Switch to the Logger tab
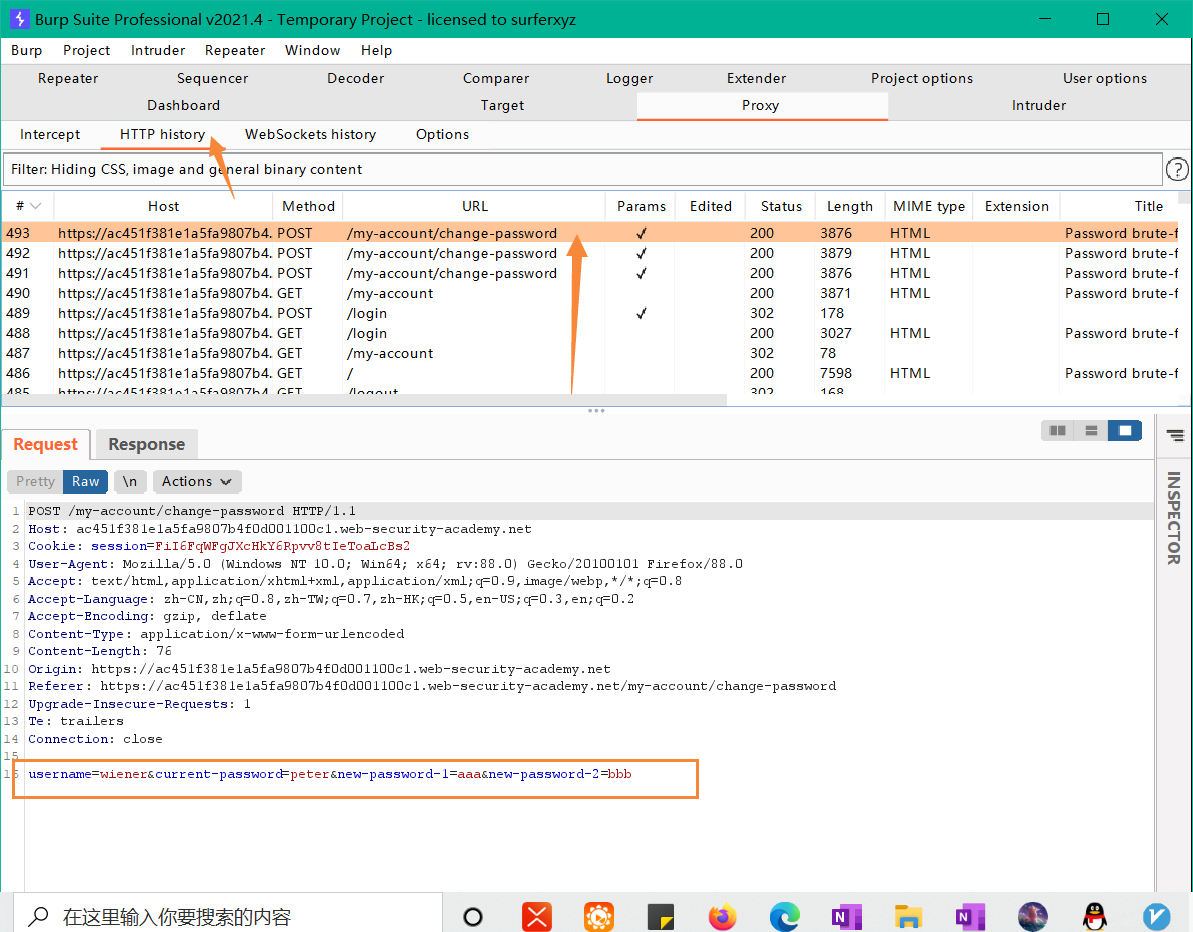The image size is (1193, 932). [x=629, y=78]
